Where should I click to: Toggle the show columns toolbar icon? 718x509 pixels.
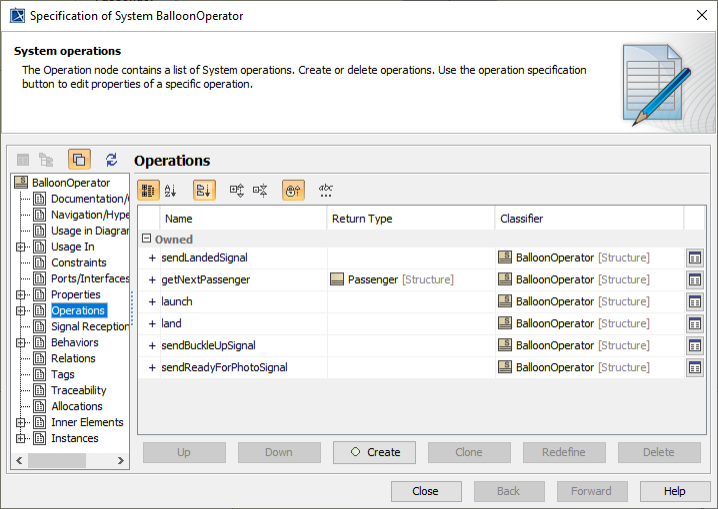(148, 190)
